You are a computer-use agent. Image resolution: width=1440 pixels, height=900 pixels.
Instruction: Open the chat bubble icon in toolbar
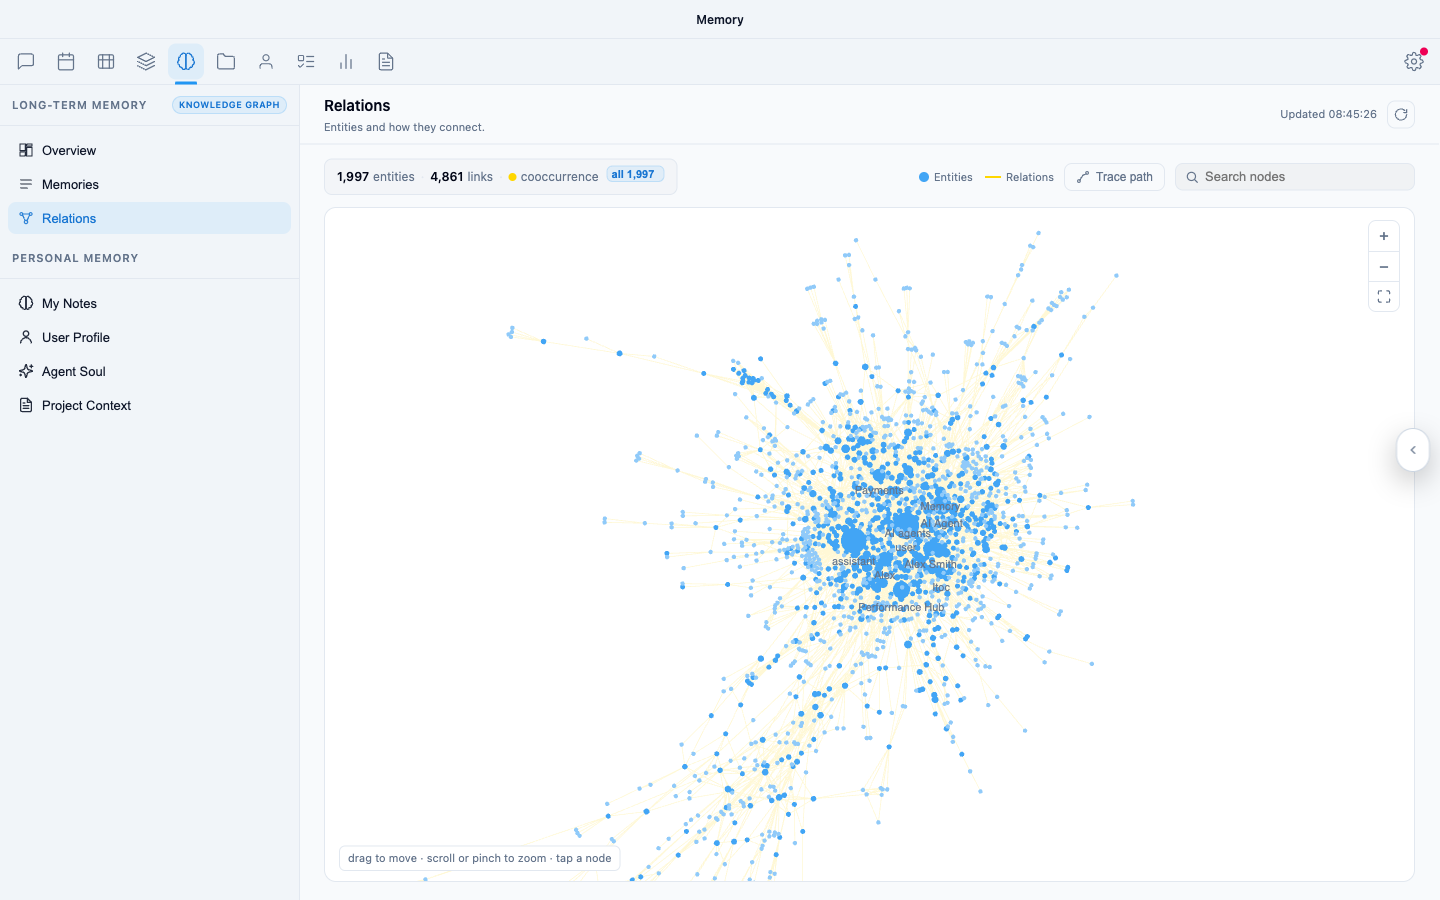(x=26, y=62)
